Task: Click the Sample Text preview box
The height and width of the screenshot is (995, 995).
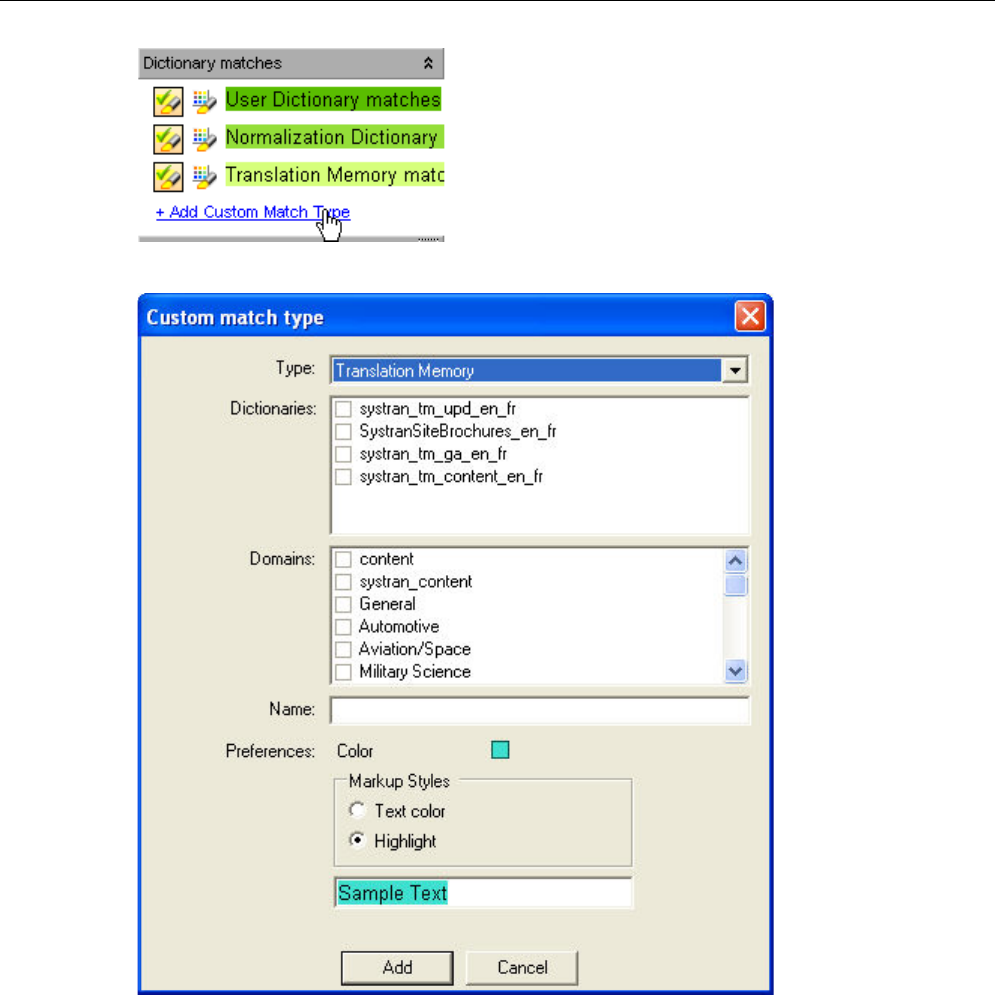Action: (x=483, y=893)
